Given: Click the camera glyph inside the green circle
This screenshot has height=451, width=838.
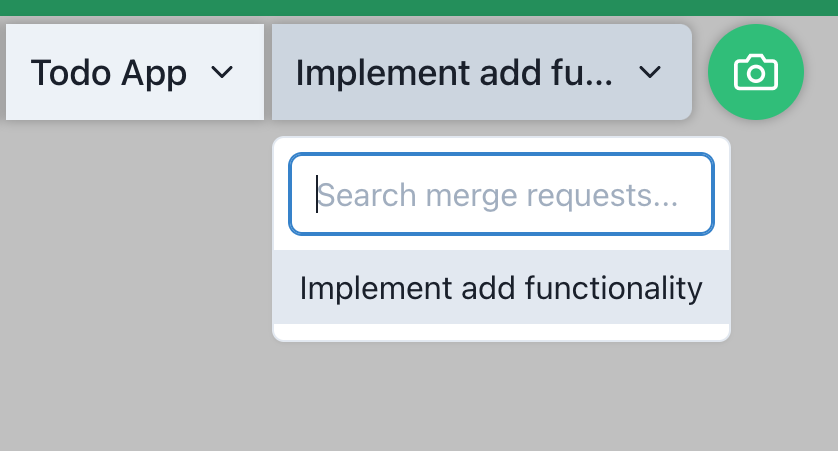Looking at the screenshot, I should click(755, 73).
